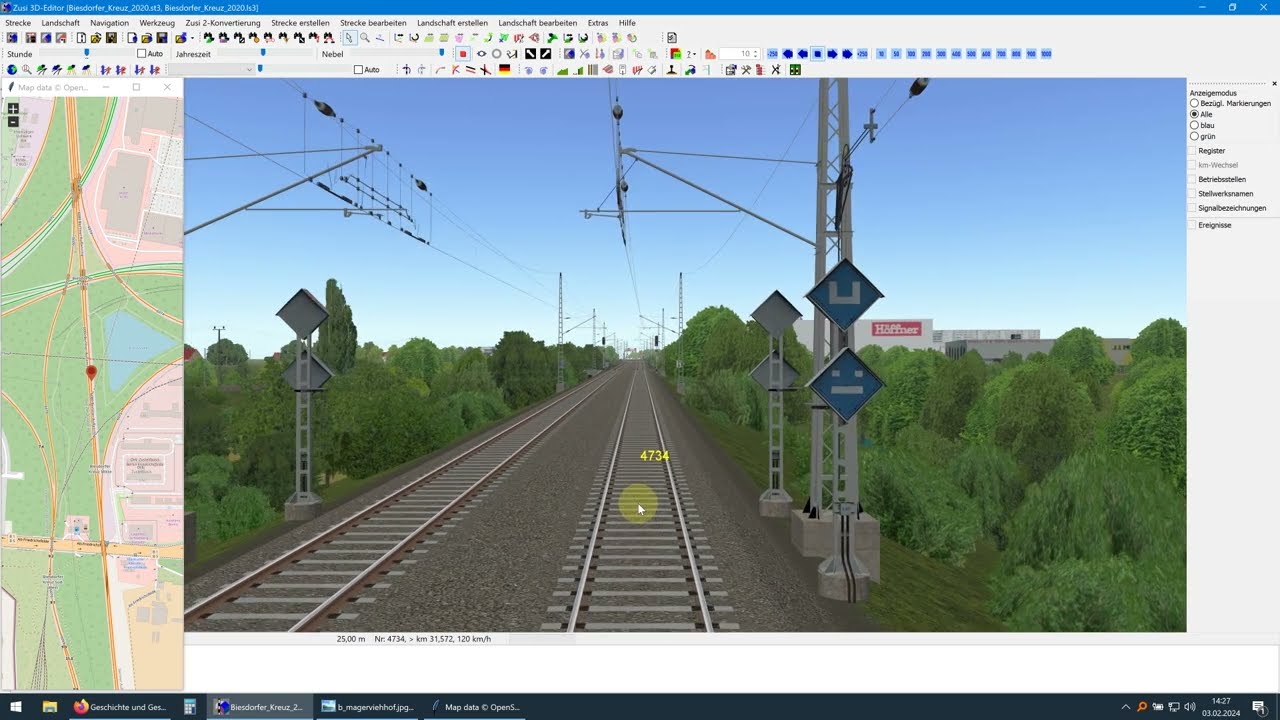Click the black stamp icon in third toolbar

[672, 70]
